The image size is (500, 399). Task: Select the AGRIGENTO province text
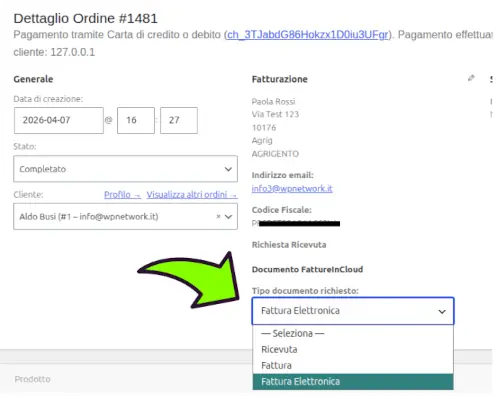tap(275, 154)
